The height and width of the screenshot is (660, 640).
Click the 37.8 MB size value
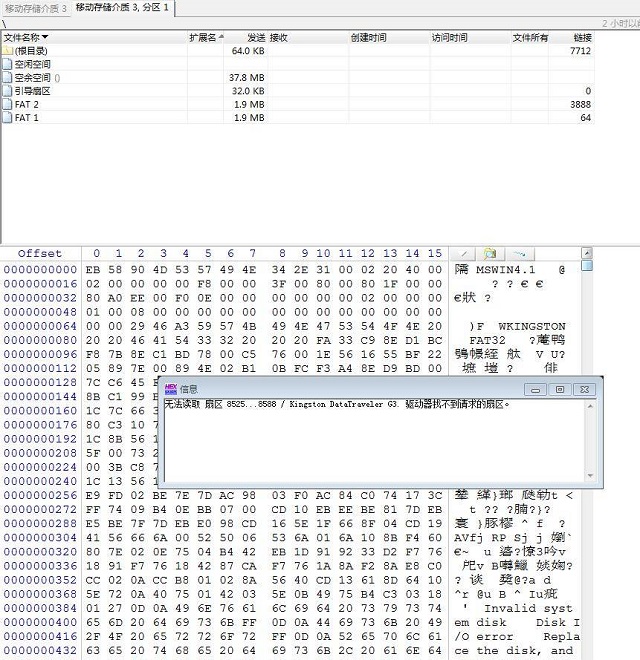click(247, 78)
